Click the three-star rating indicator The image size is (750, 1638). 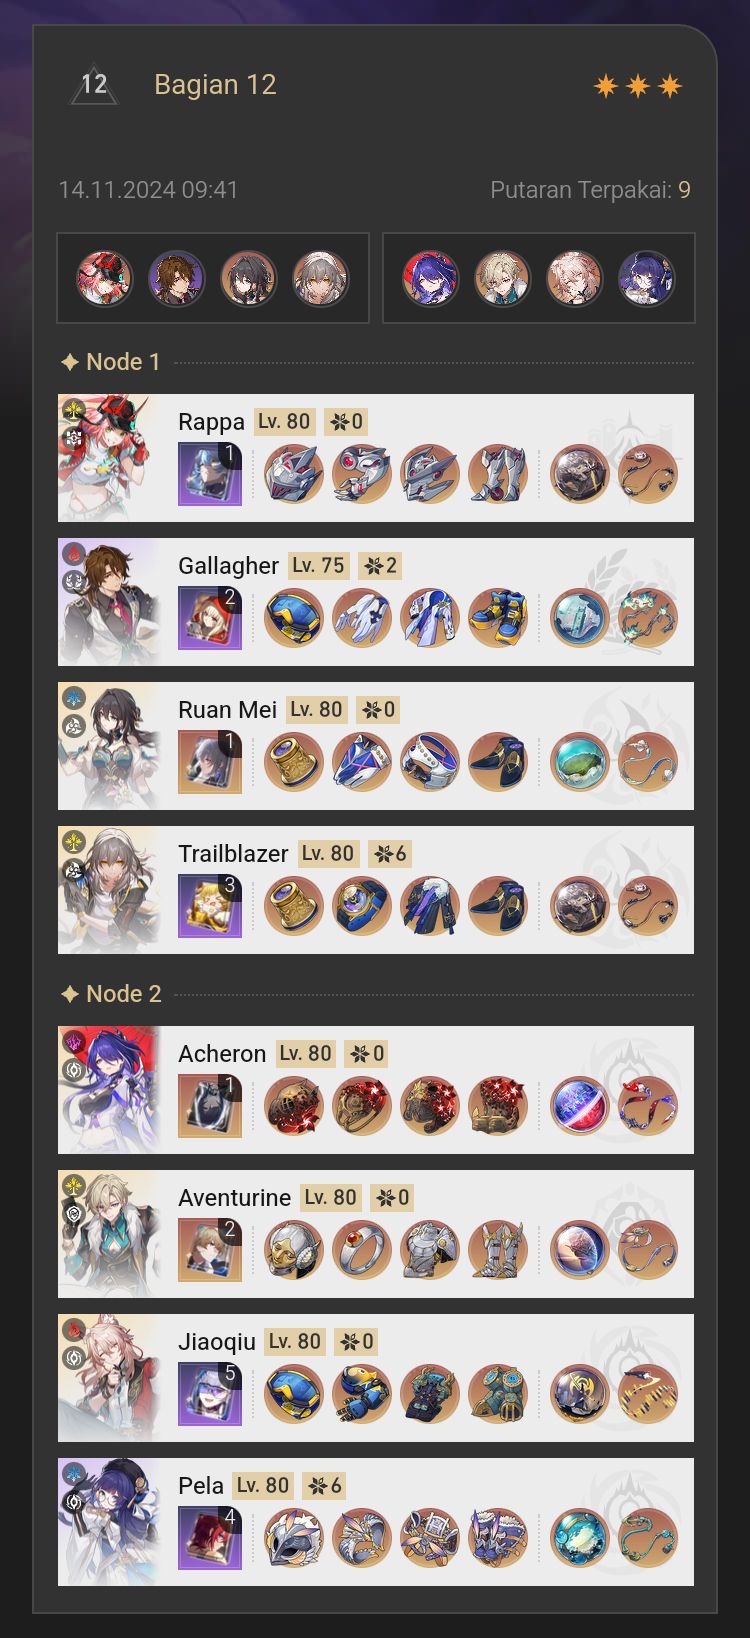(638, 86)
